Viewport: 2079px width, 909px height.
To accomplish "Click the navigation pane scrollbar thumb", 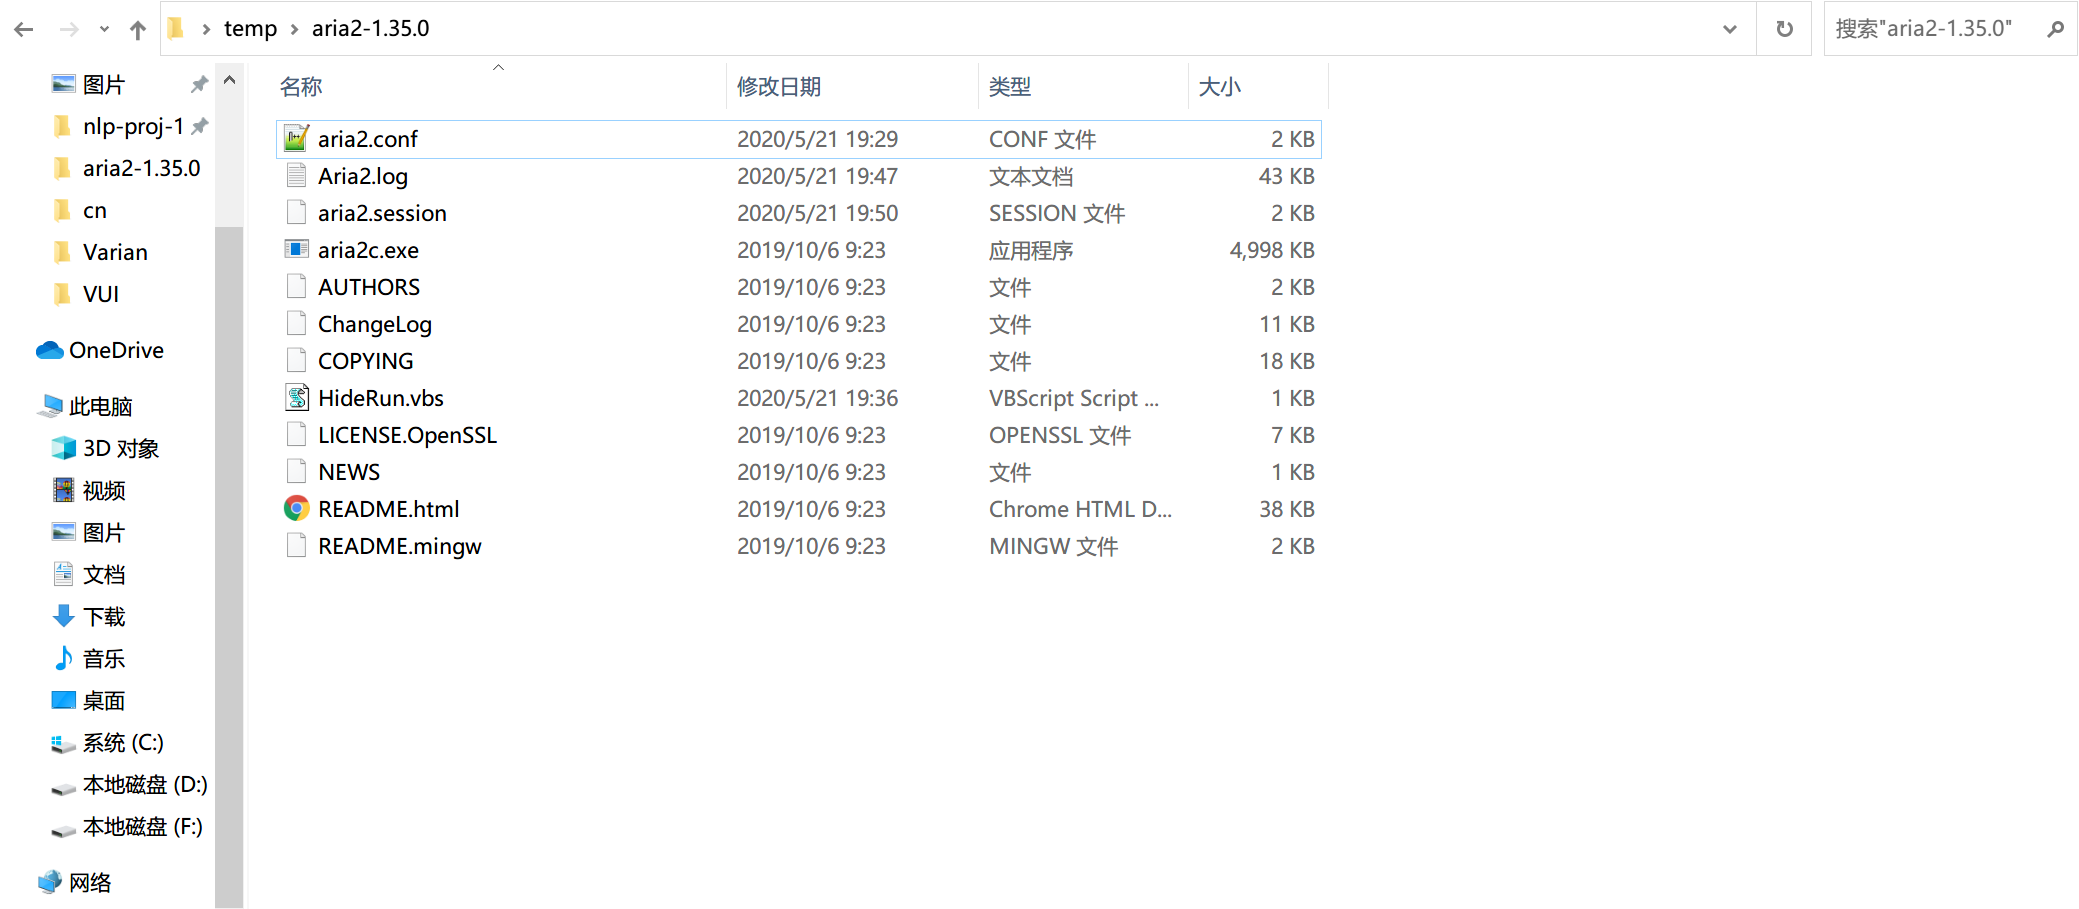I will coord(229,567).
